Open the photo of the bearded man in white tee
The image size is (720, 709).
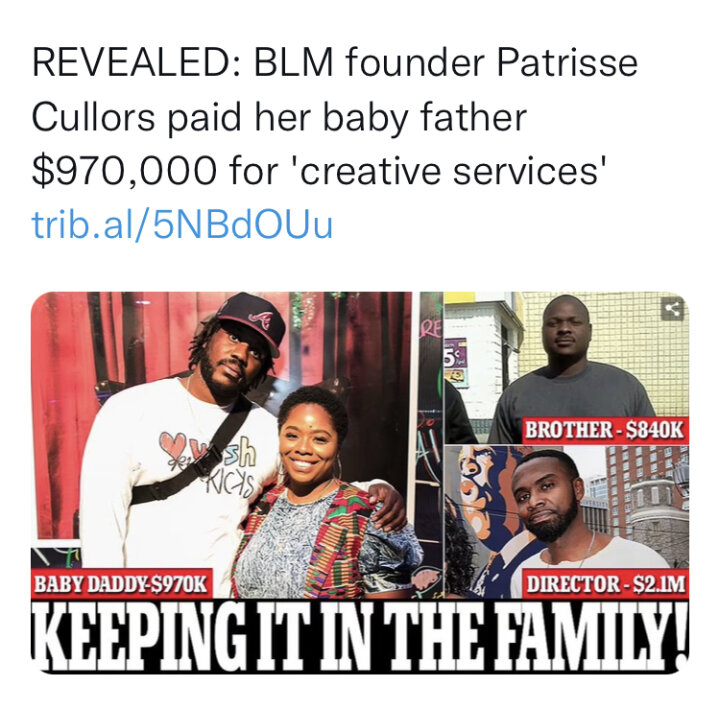[567, 521]
